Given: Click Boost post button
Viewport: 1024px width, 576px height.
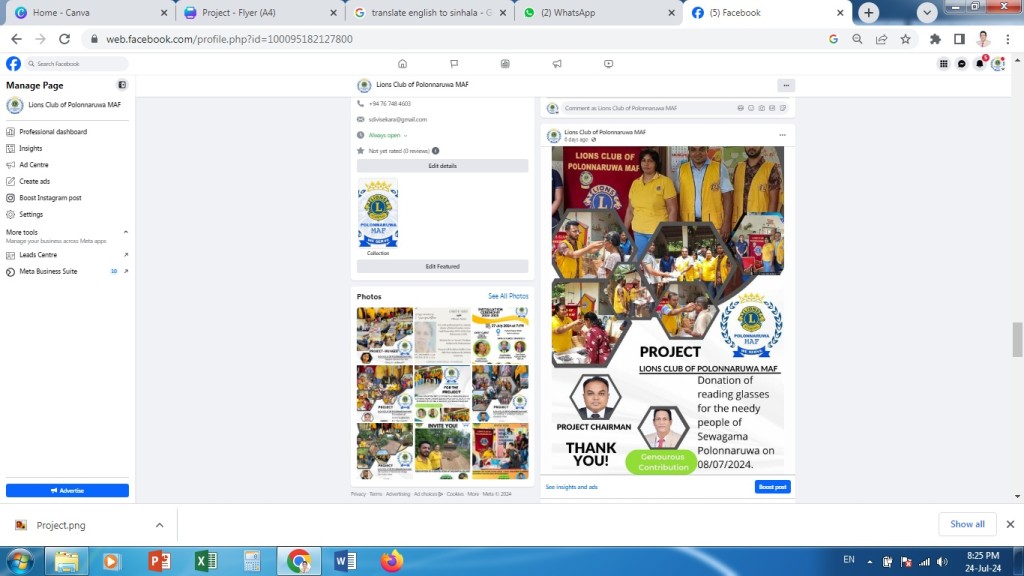Looking at the screenshot, I should pyautogui.click(x=773, y=487).
